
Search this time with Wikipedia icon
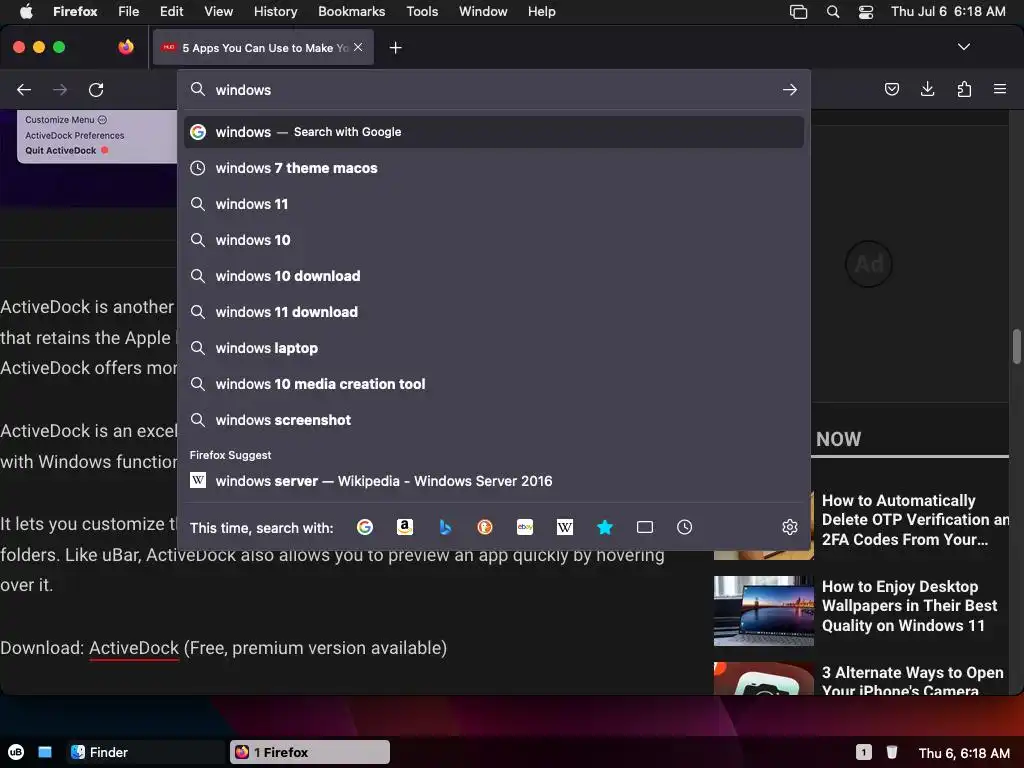point(565,527)
